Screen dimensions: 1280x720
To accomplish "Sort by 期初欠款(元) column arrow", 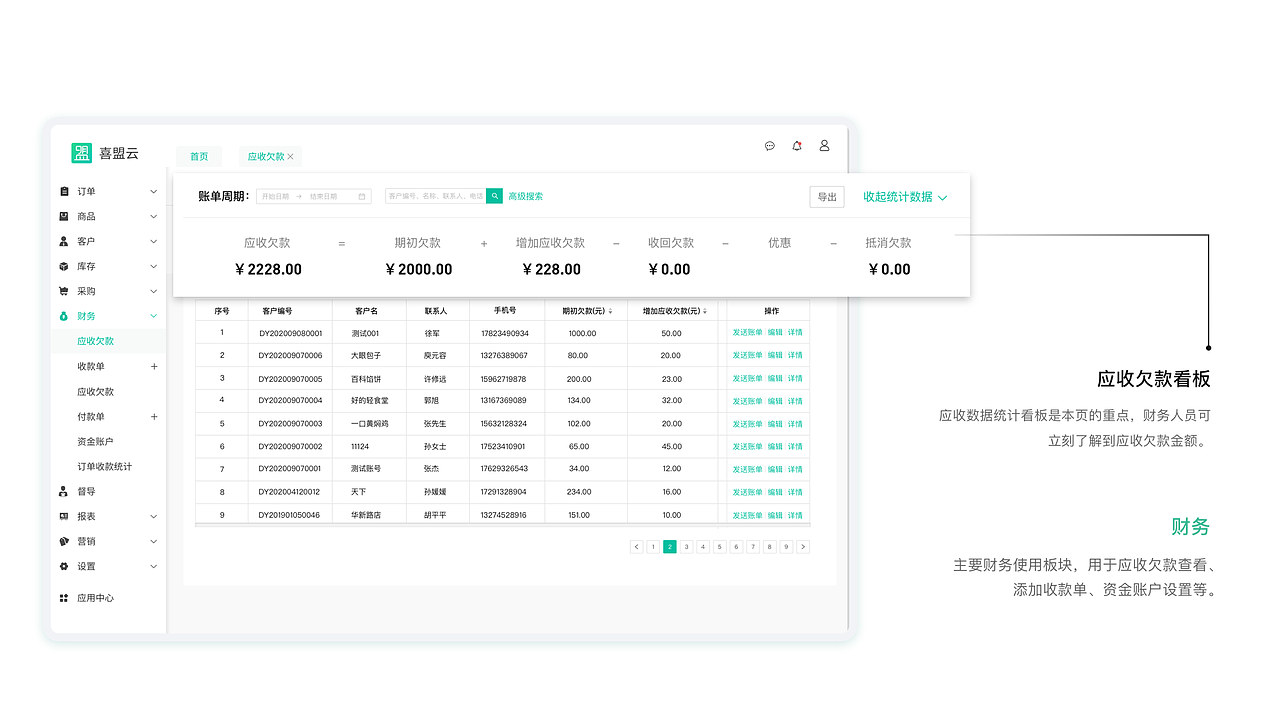I will pos(610,311).
